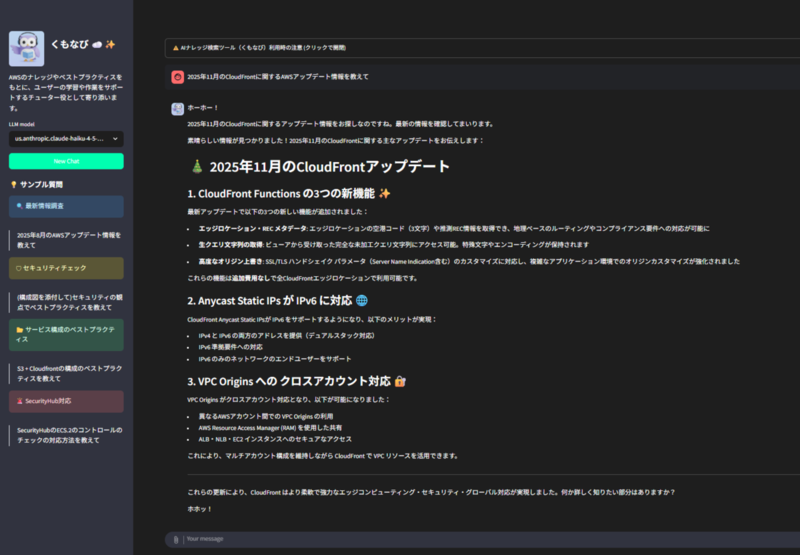Select the サービス構成のベストプラクティス category

point(66,335)
